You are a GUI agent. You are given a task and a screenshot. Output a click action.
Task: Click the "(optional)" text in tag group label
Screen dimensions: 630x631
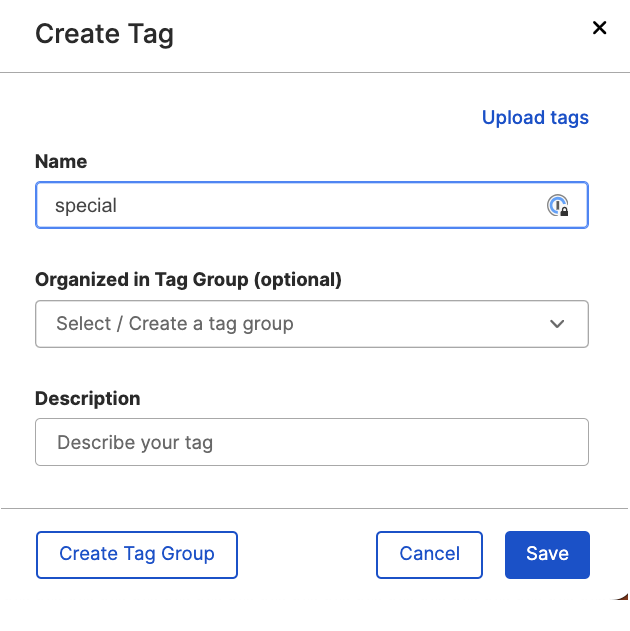click(298, 280)
